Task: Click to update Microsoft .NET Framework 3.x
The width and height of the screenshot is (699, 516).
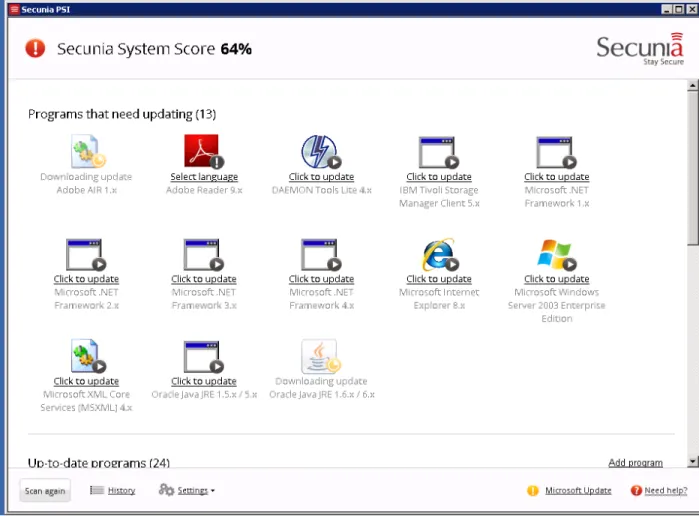Action: [204, 279]
